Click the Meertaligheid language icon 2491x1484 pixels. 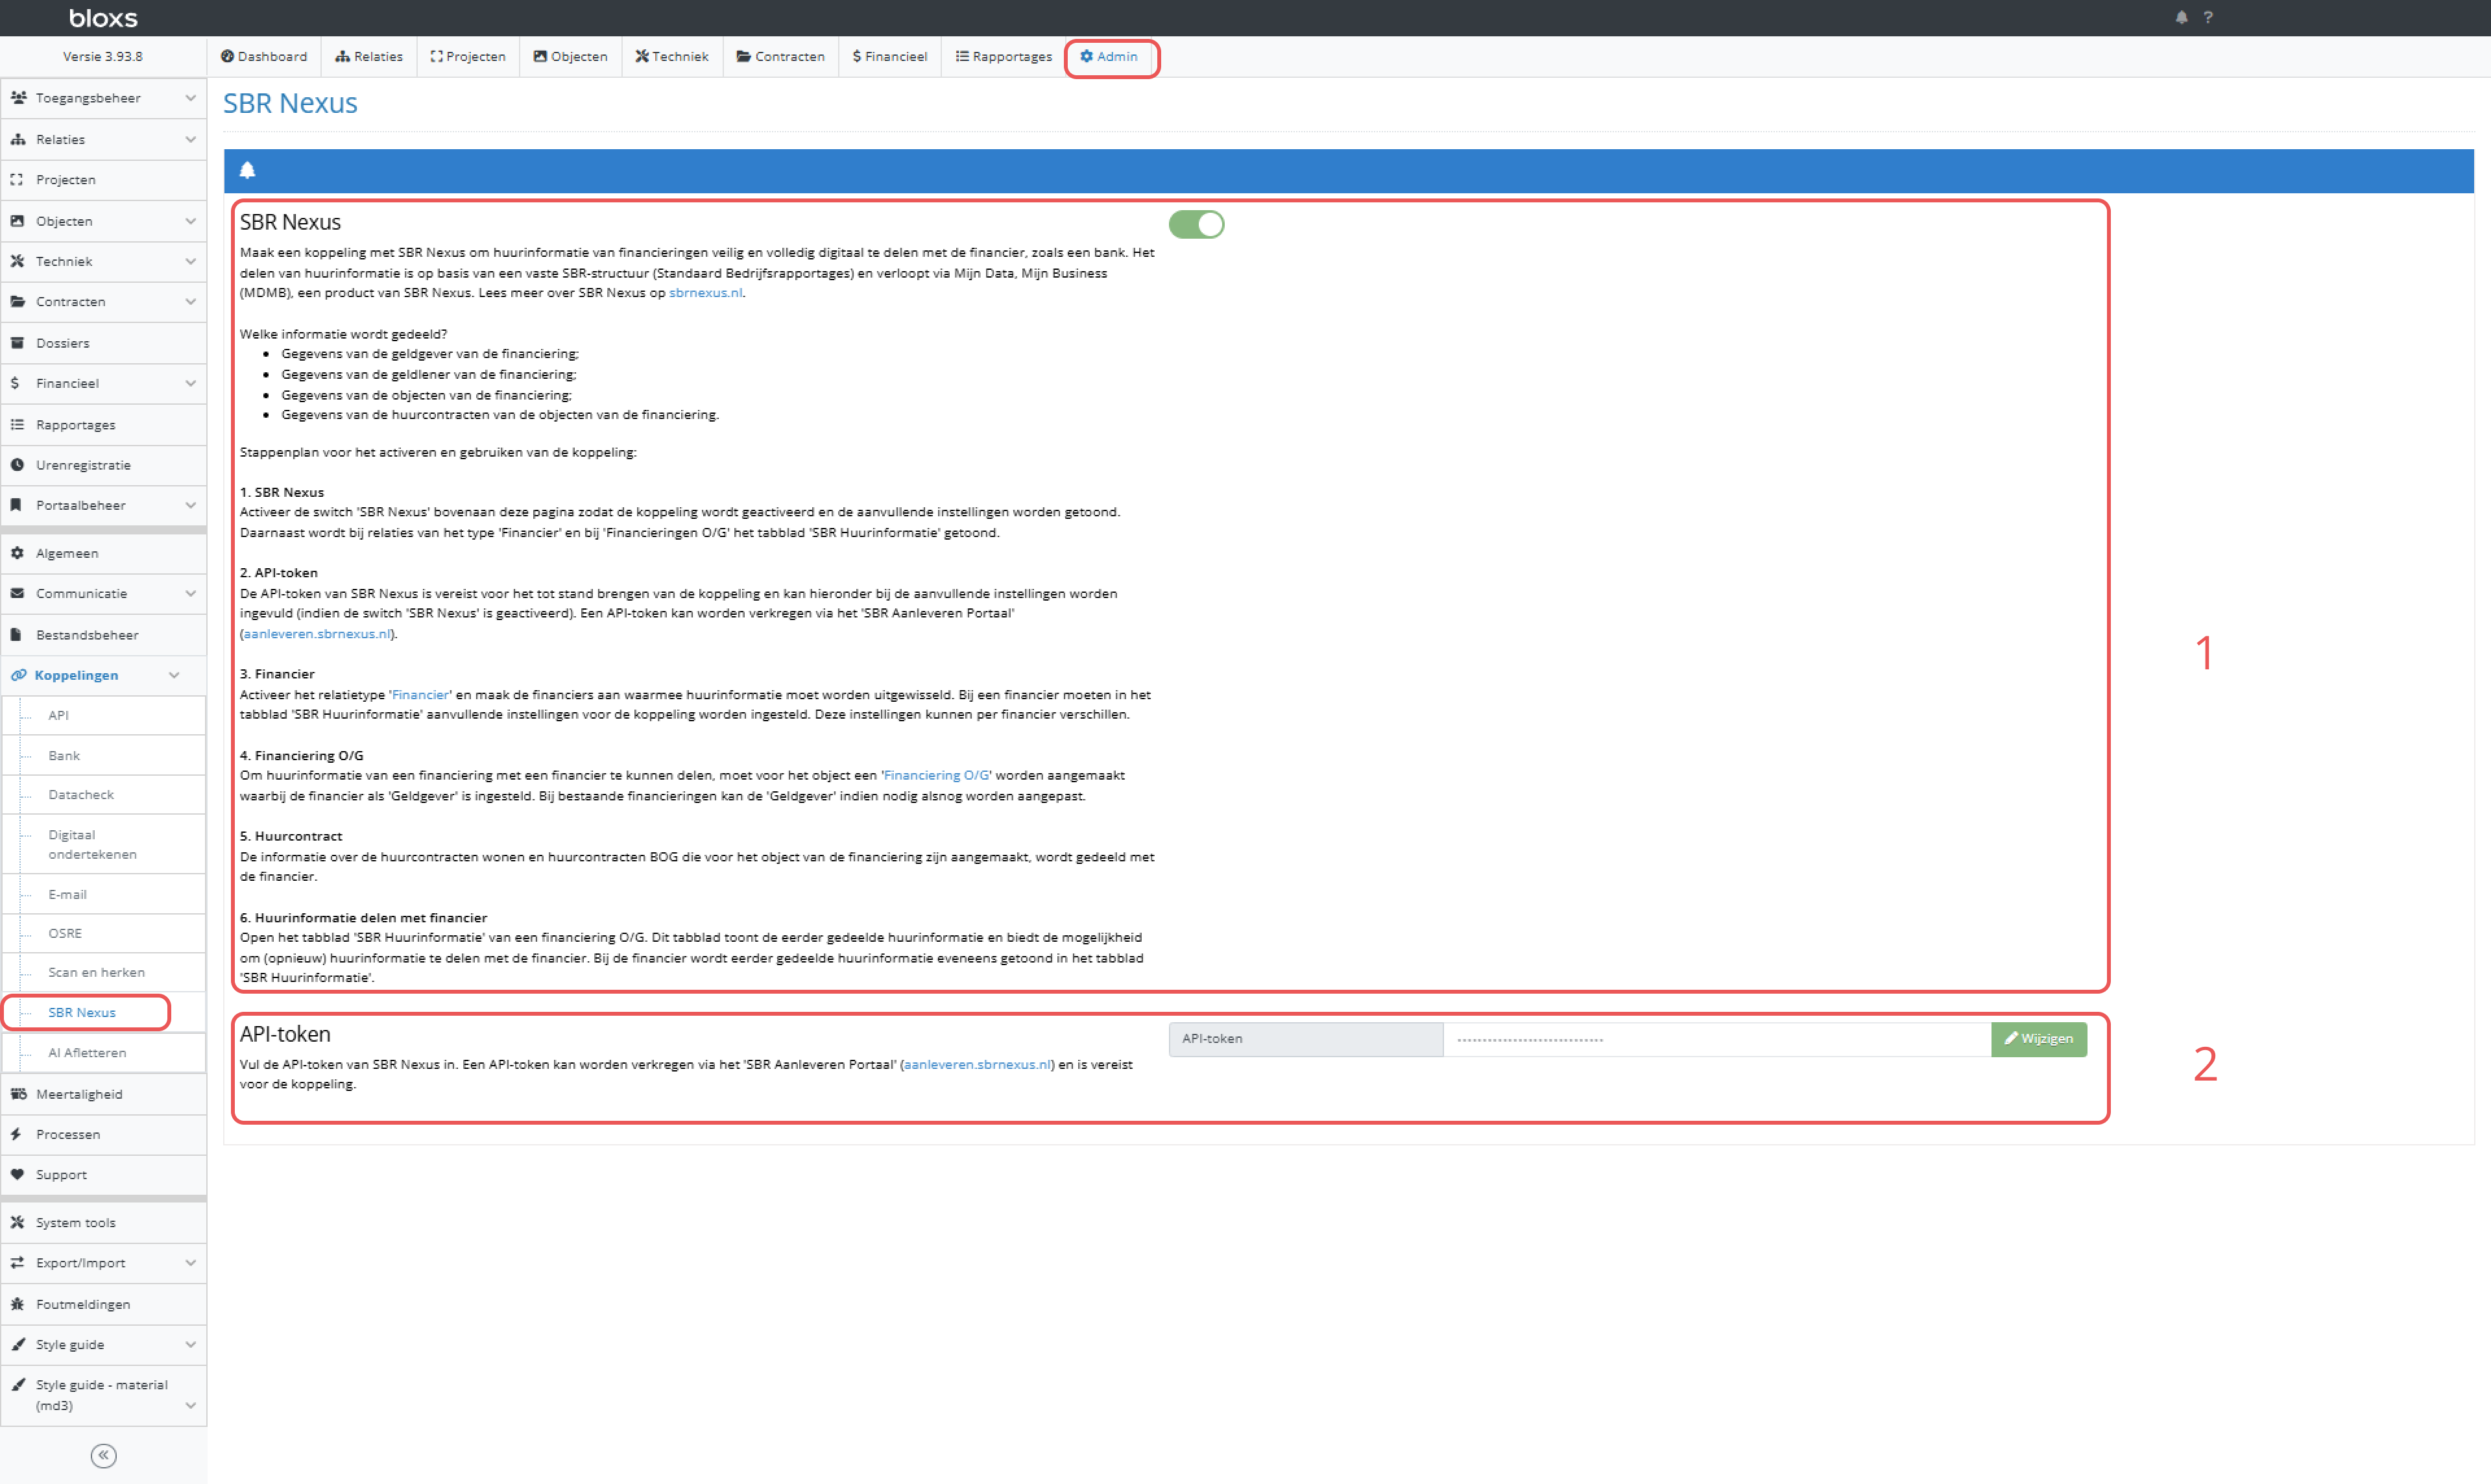(x=18, y=1094)
